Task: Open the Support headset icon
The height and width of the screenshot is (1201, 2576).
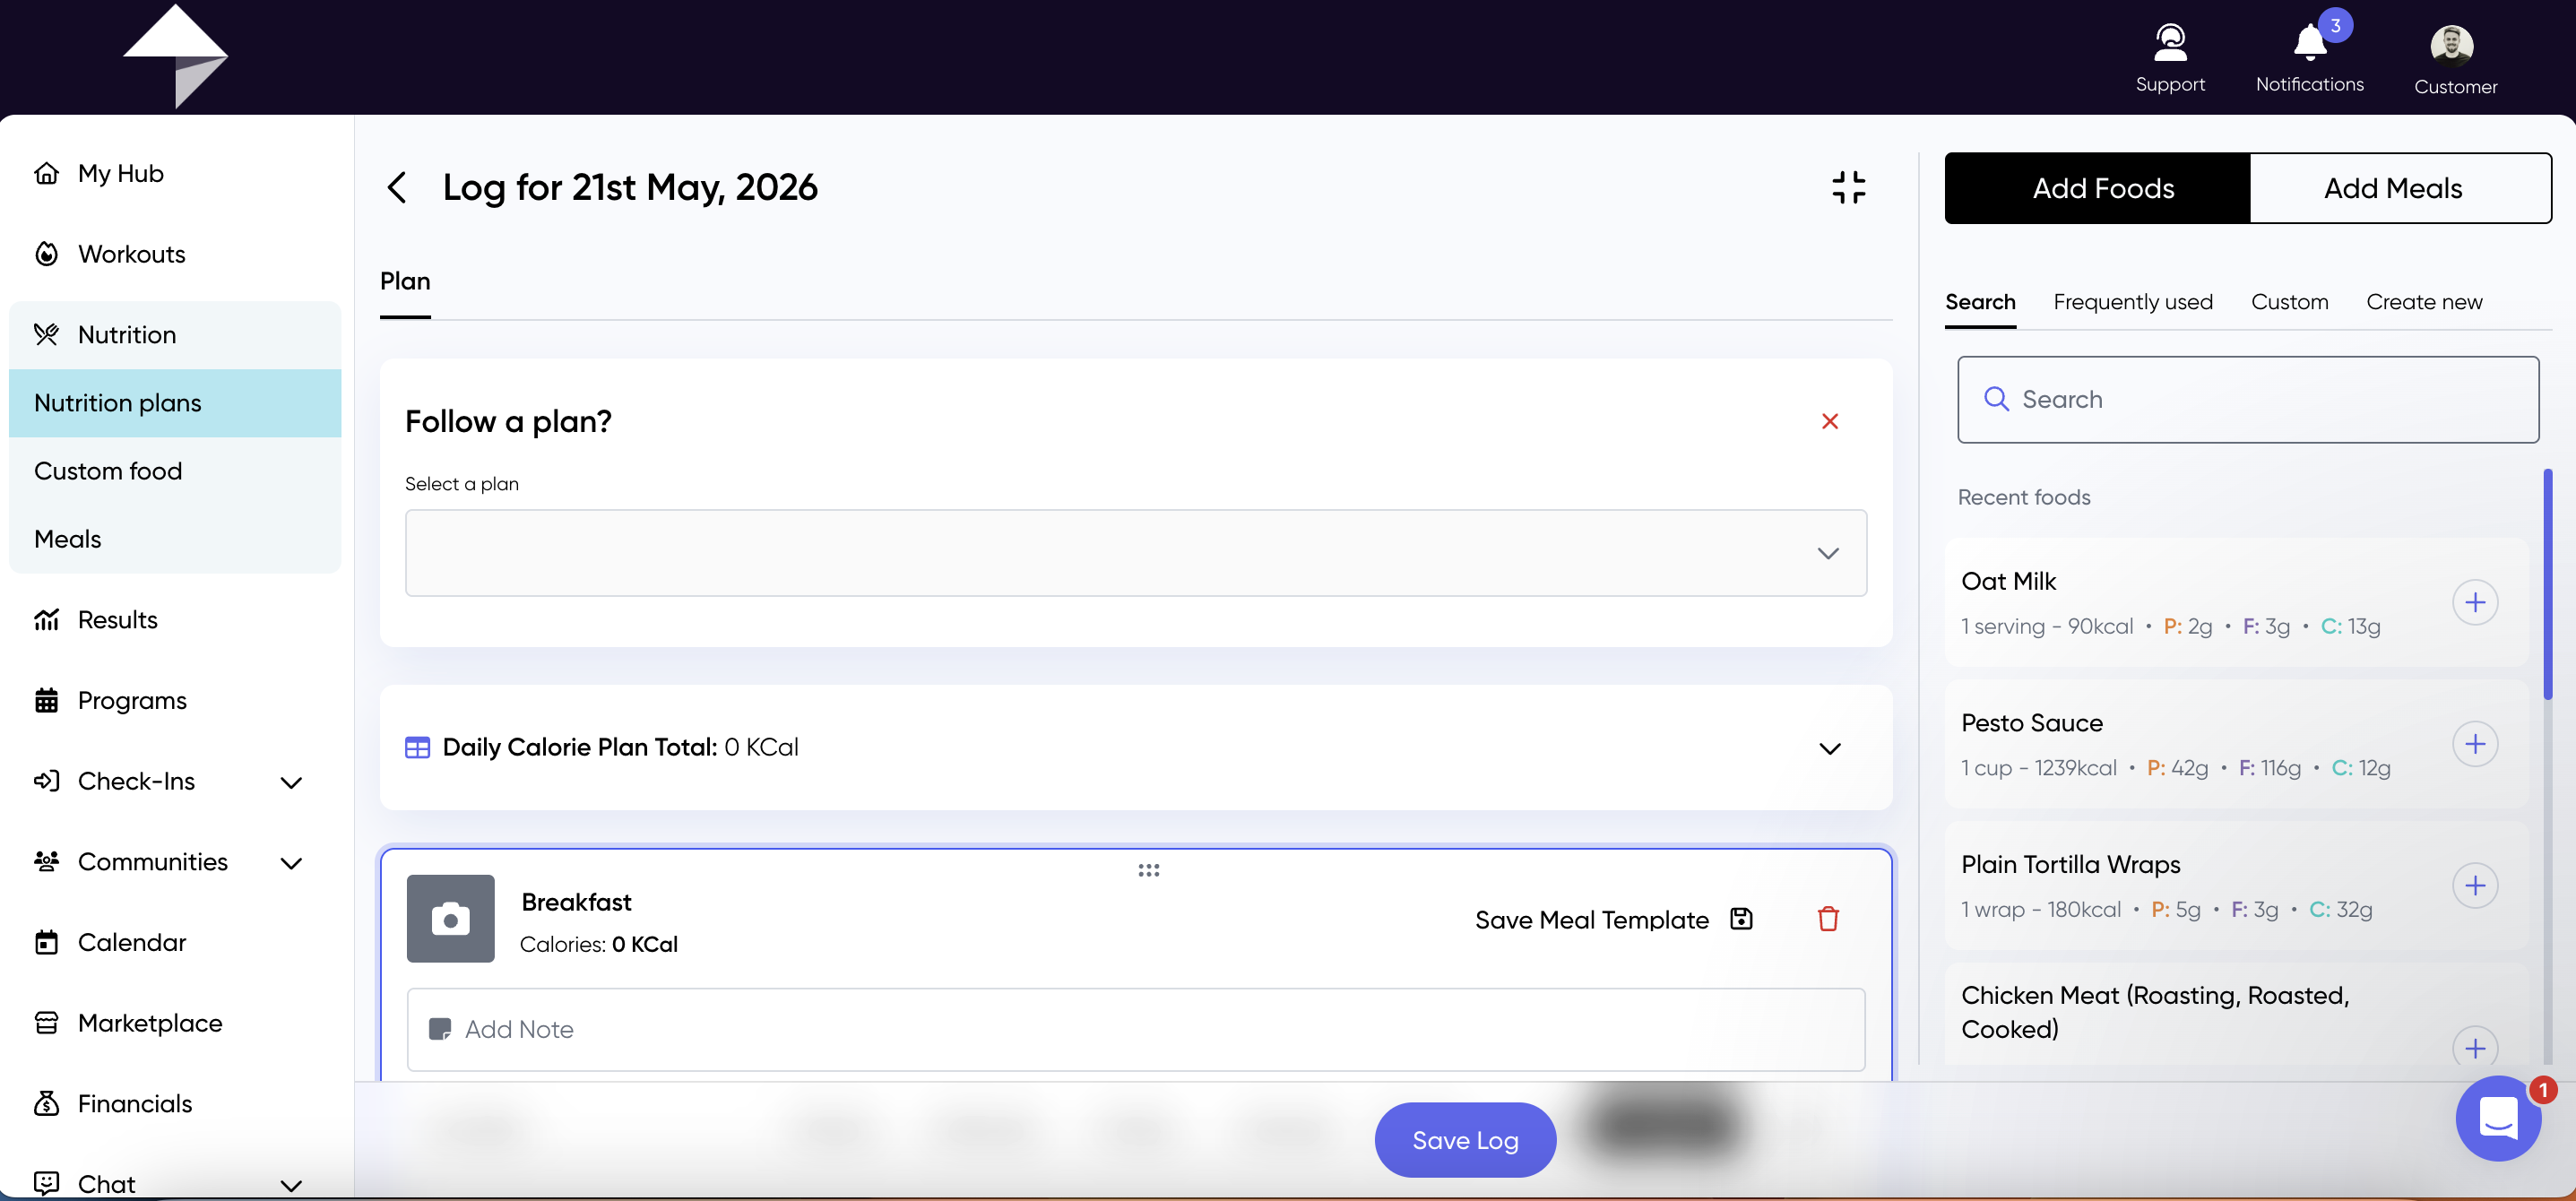Action: [x=2170, y=43]
